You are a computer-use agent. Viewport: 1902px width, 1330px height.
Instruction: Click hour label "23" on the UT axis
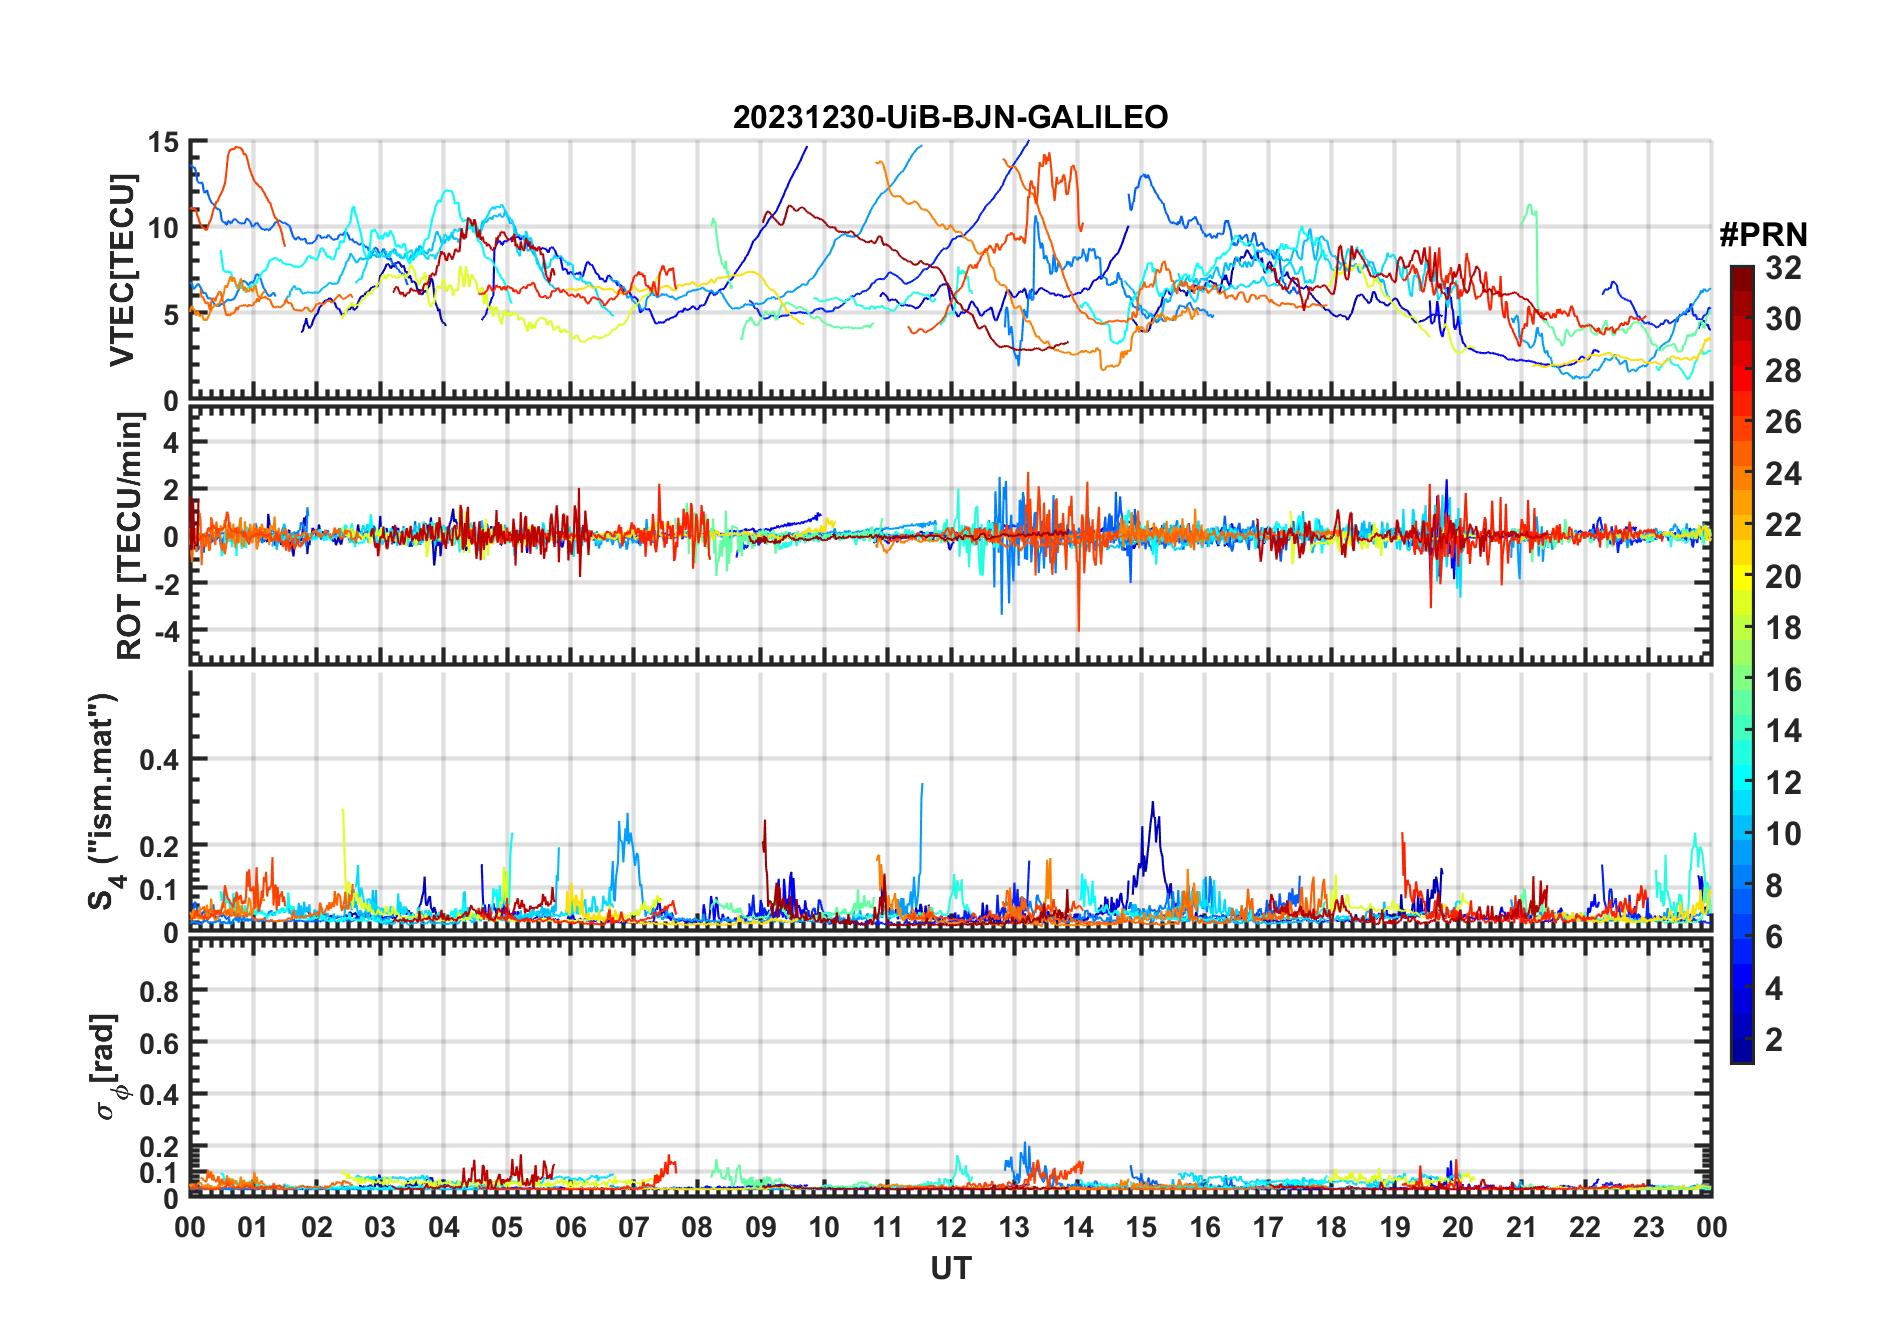point(1648,1227)
